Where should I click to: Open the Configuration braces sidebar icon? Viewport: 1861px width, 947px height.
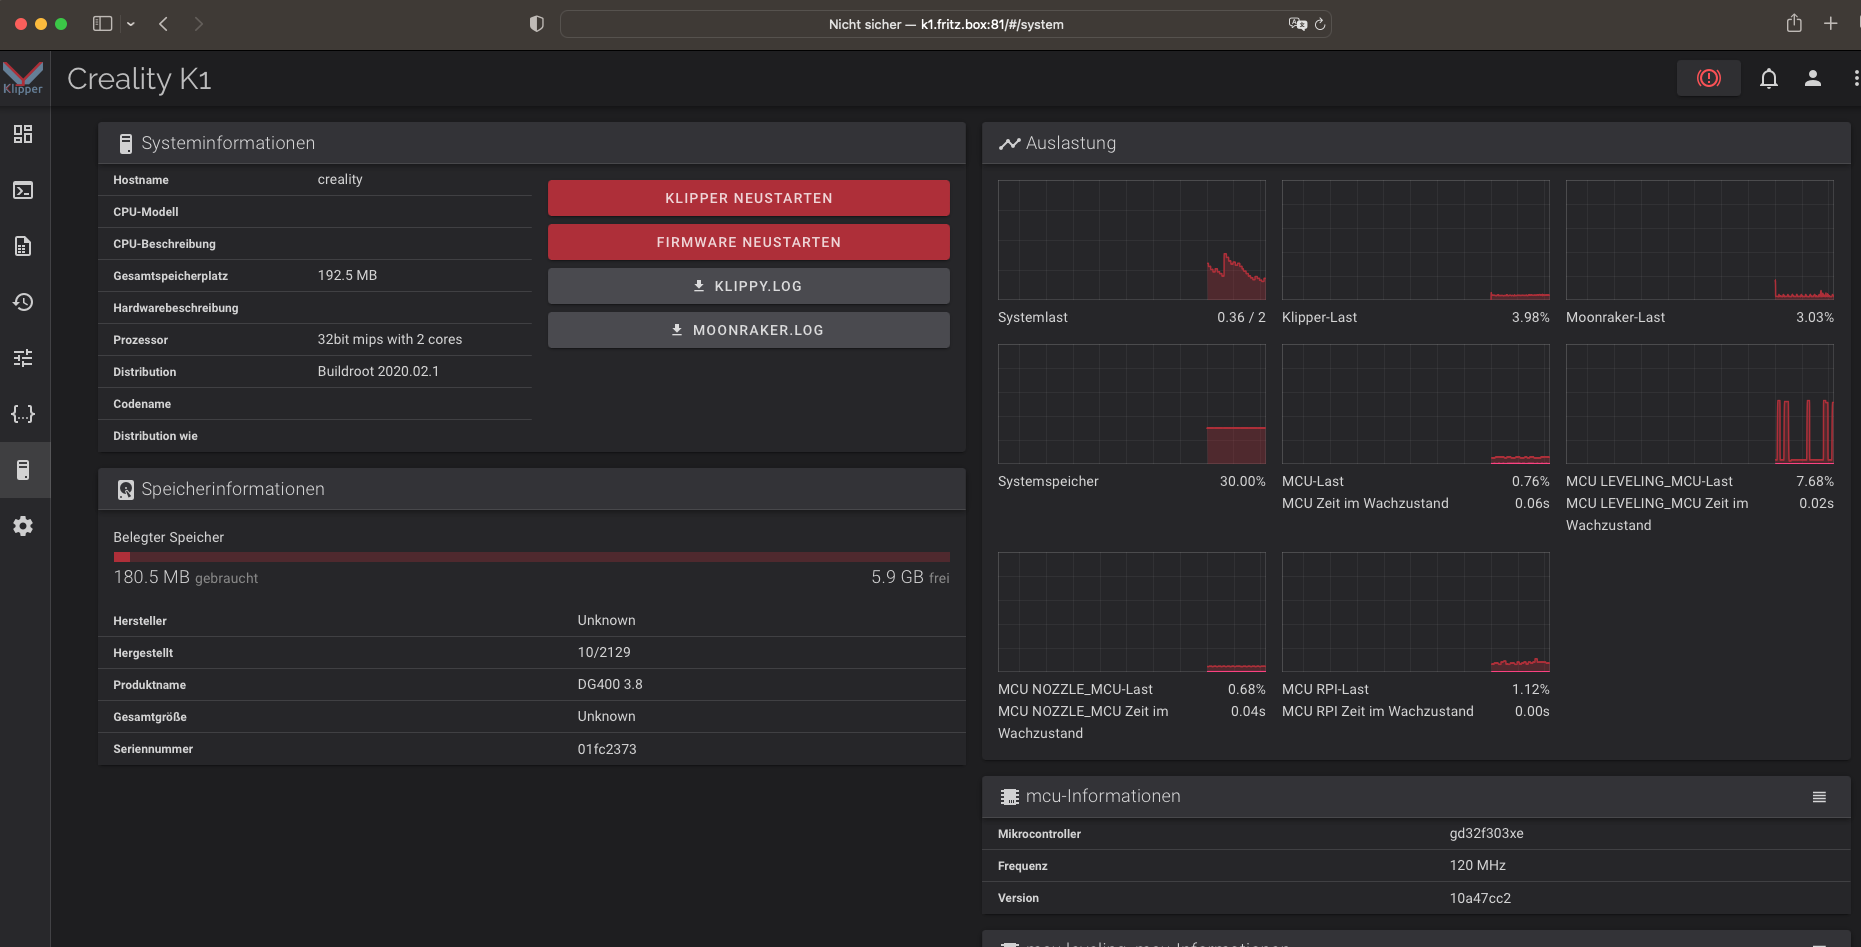coord(23,414)
